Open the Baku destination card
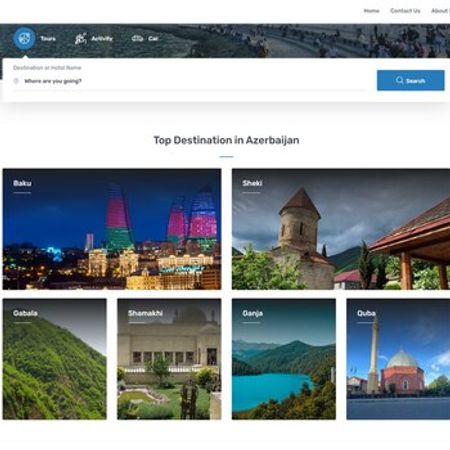The width and height of the screenshot is (450, 450). 112,229
